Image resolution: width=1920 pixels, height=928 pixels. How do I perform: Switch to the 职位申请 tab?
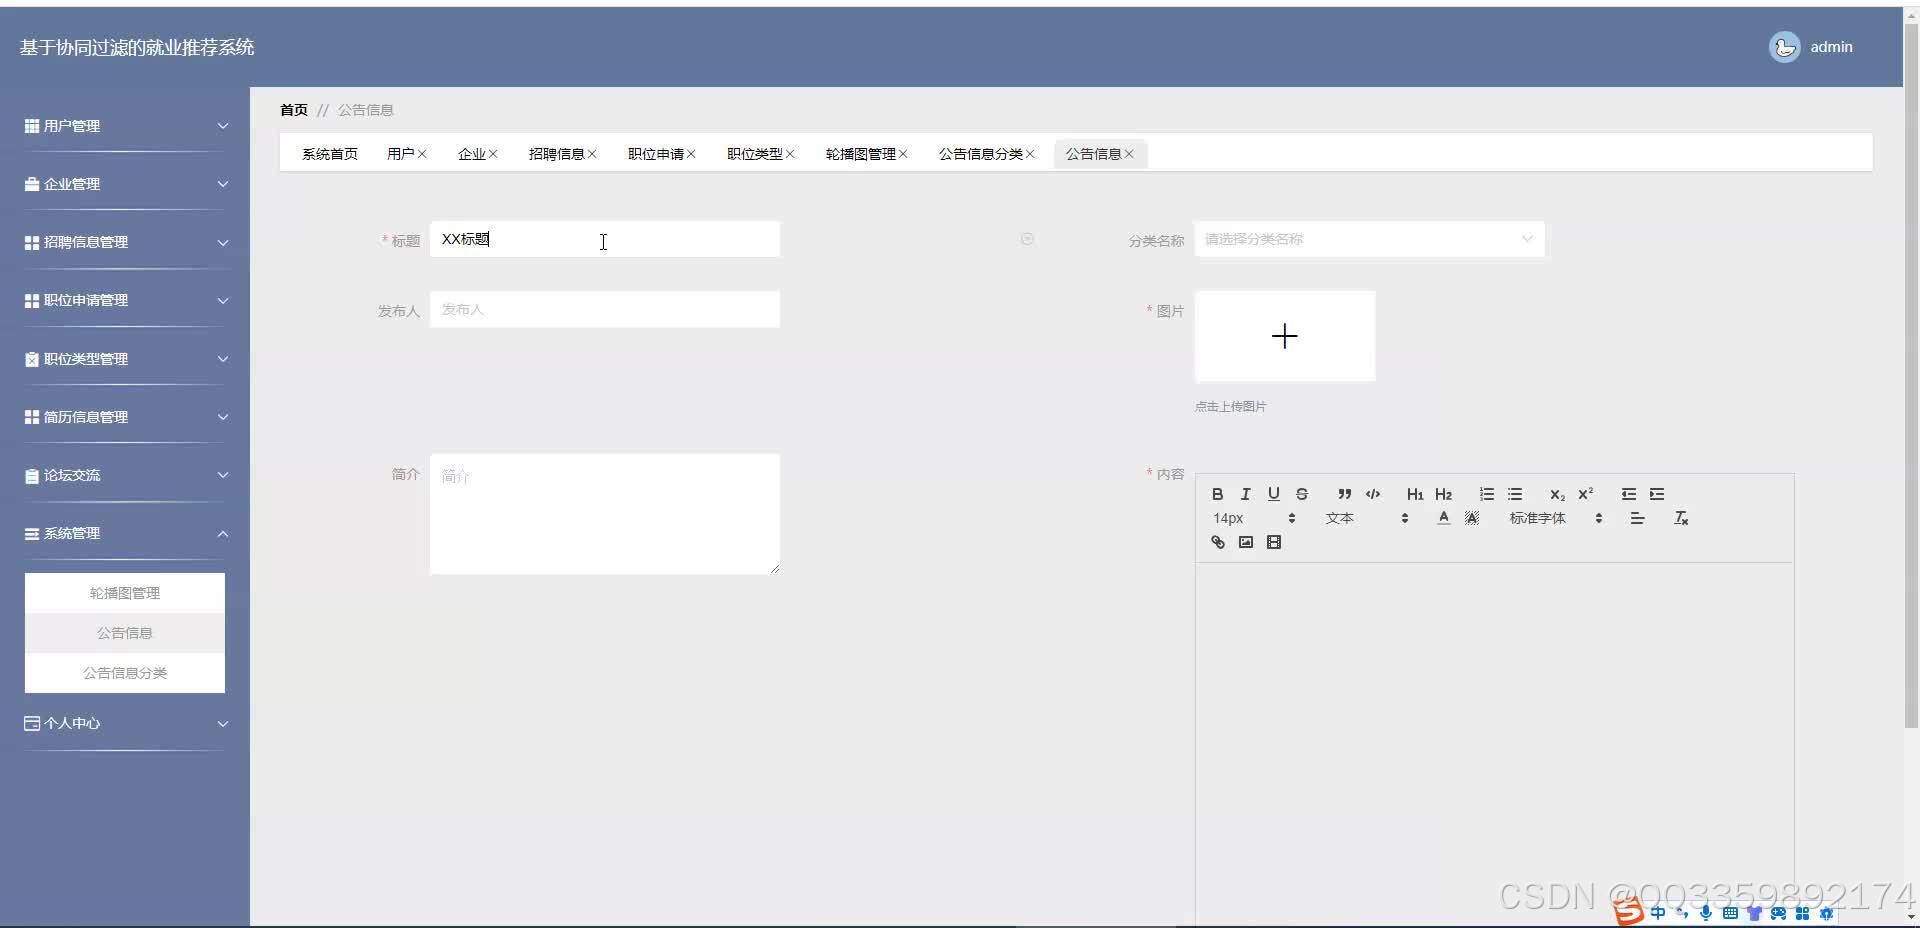(x=655, y=154)
